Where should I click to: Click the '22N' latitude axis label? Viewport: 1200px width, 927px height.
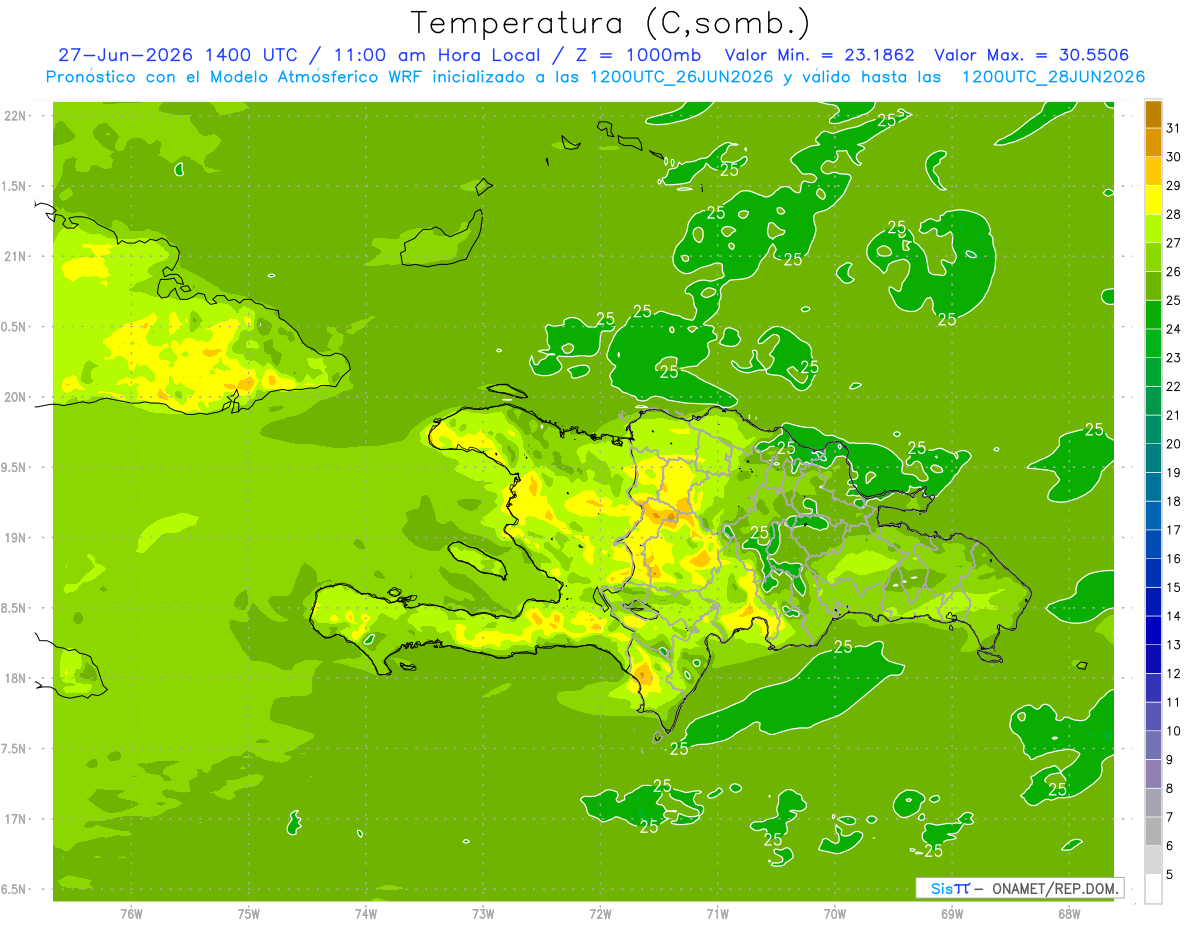pos(17,115)
